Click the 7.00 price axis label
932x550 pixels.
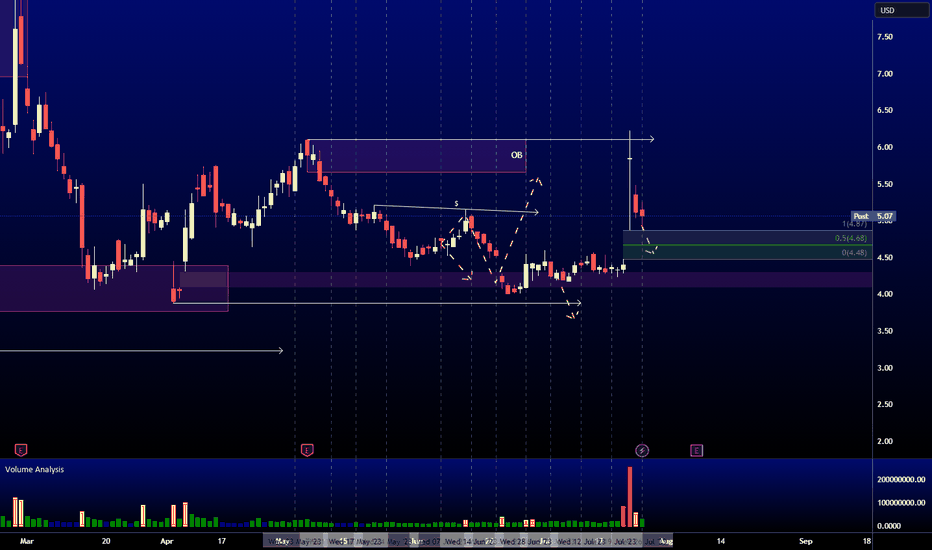pyautogui.click(x=885, y=74)
